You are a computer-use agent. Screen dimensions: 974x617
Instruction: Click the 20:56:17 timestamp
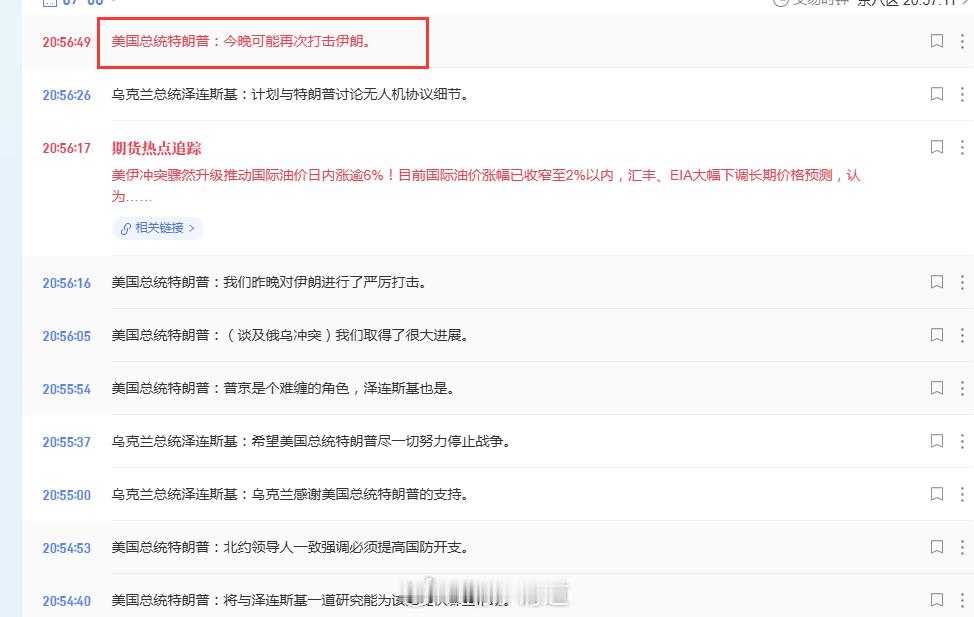(x=66, y=148)
